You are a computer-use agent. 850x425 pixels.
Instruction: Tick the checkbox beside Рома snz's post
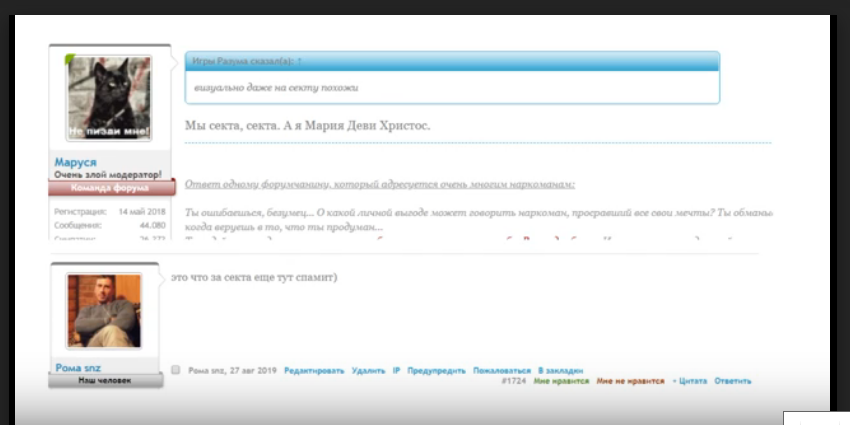(x=176, y=370)
